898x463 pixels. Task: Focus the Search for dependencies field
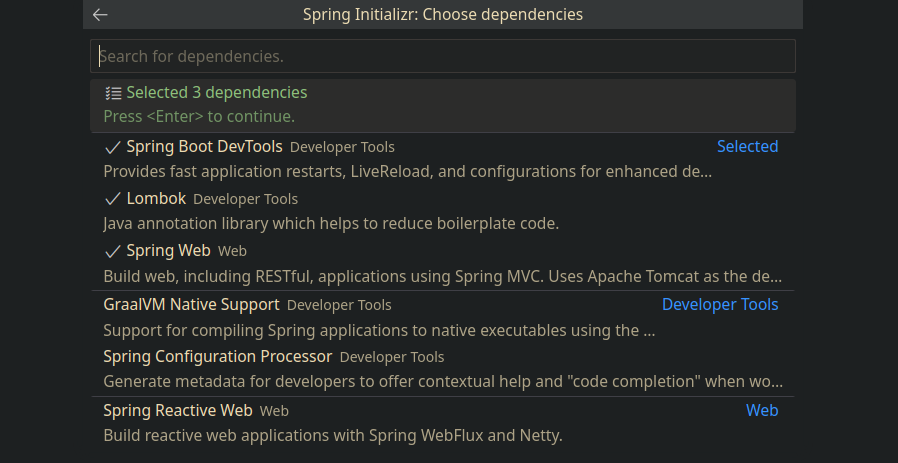click(x=442, y=56)
